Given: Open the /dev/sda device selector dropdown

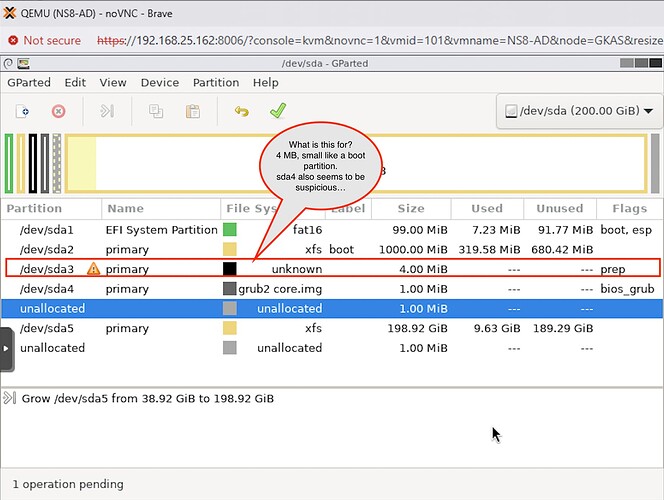Looking at the screenshot, I should (579, 111).
